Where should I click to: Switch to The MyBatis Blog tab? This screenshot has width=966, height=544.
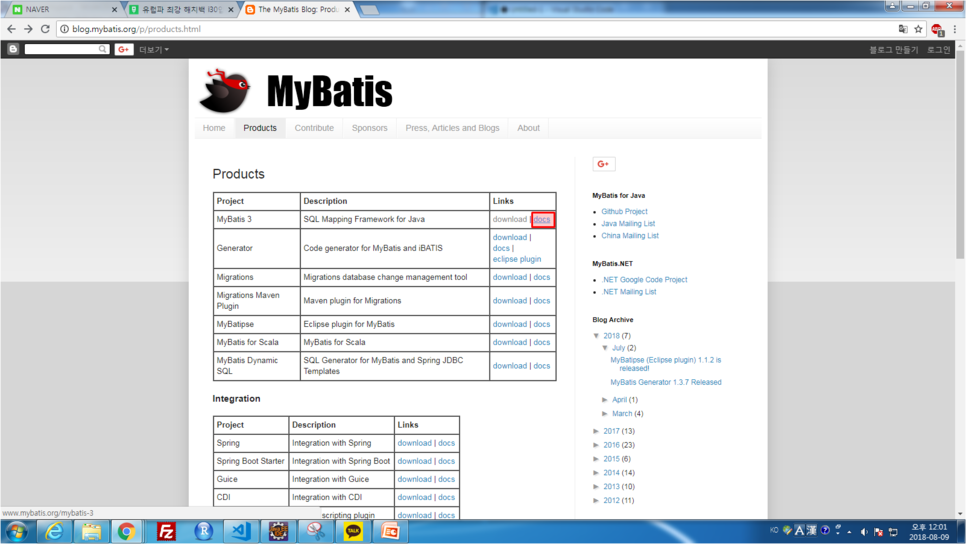(x=299, y=9)
